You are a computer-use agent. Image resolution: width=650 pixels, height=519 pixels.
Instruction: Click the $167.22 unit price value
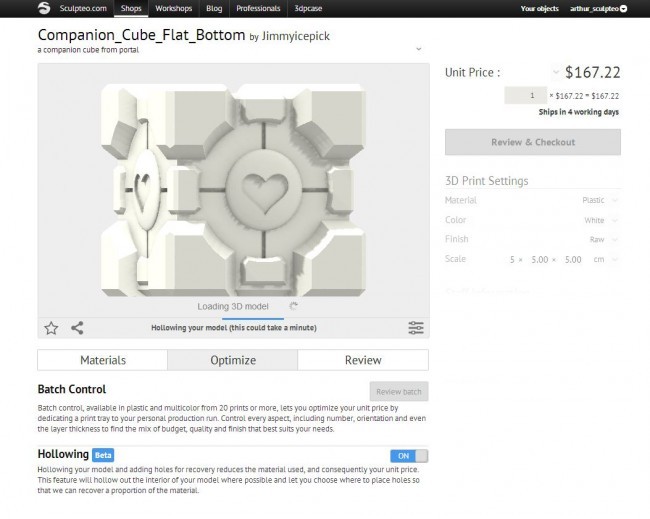593,73
